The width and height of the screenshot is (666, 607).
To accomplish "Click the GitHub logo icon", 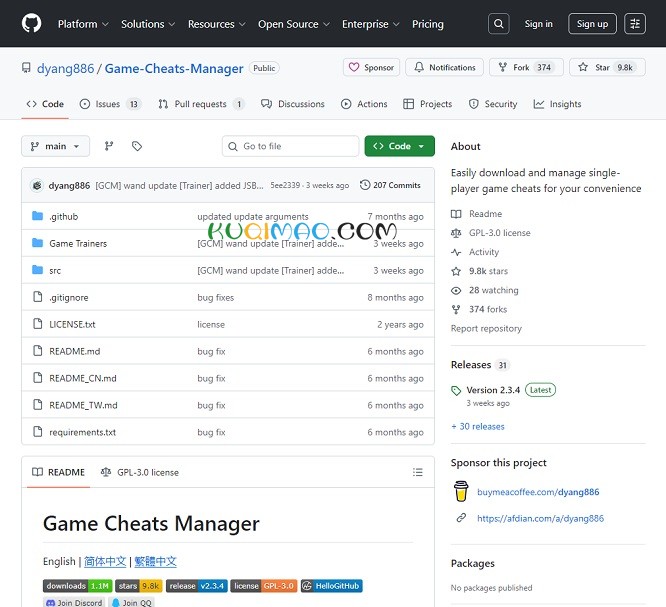I will 31,23.
